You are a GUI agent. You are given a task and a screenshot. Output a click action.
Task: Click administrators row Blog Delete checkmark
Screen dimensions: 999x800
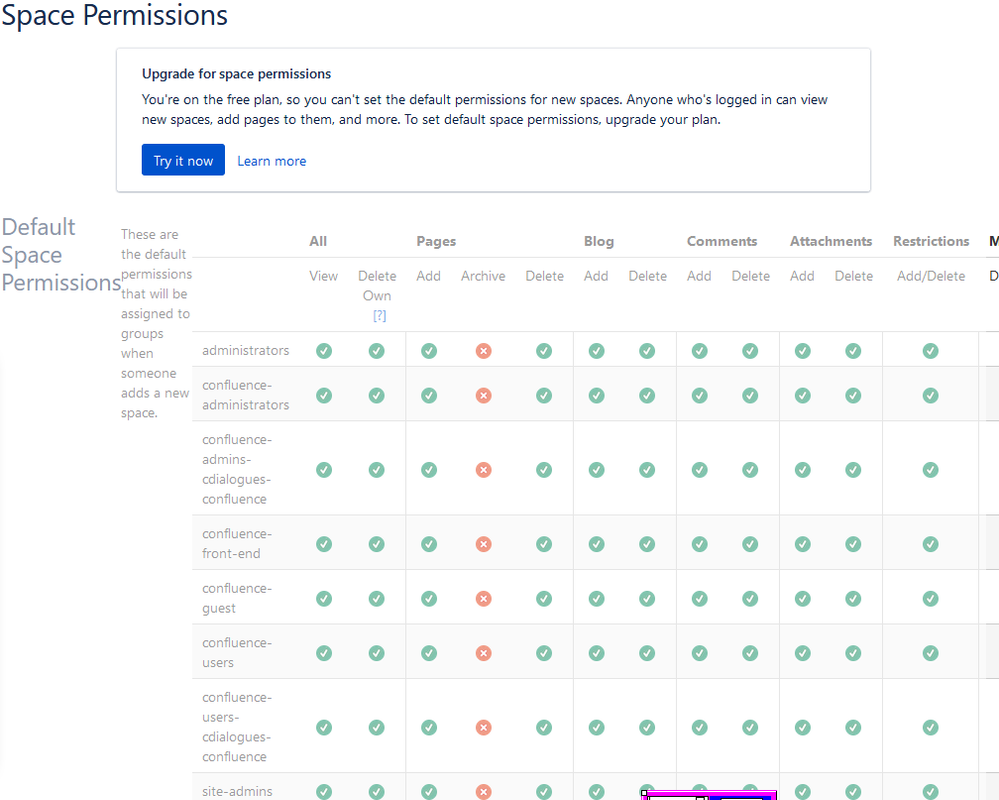click(x=647, y=351)
